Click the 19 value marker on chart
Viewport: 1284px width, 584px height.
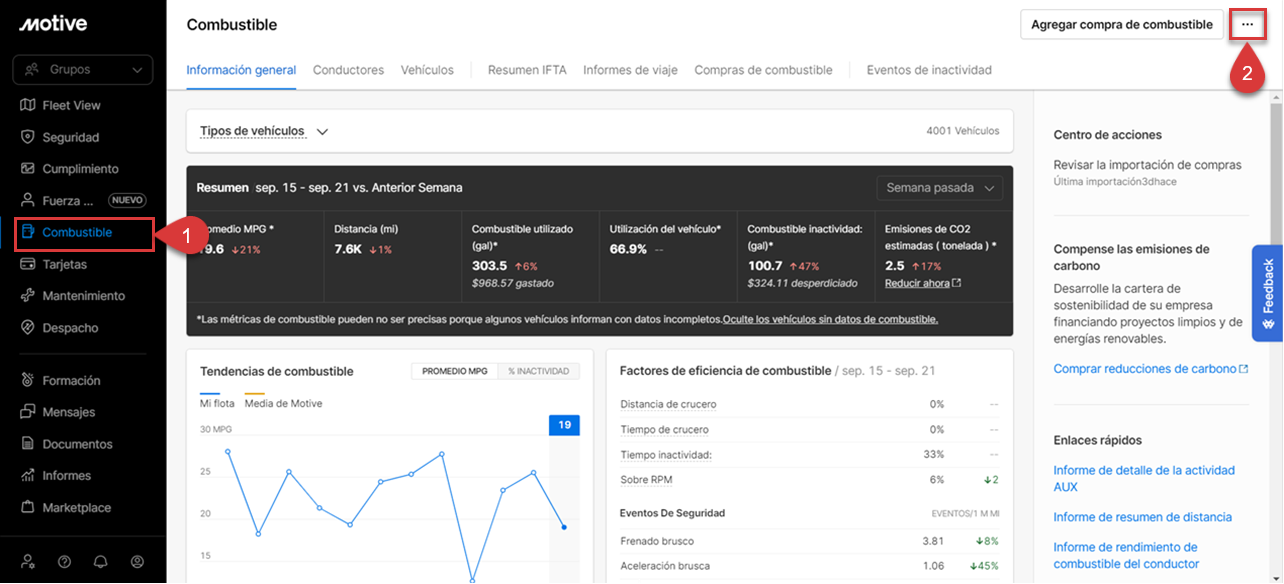565,425
